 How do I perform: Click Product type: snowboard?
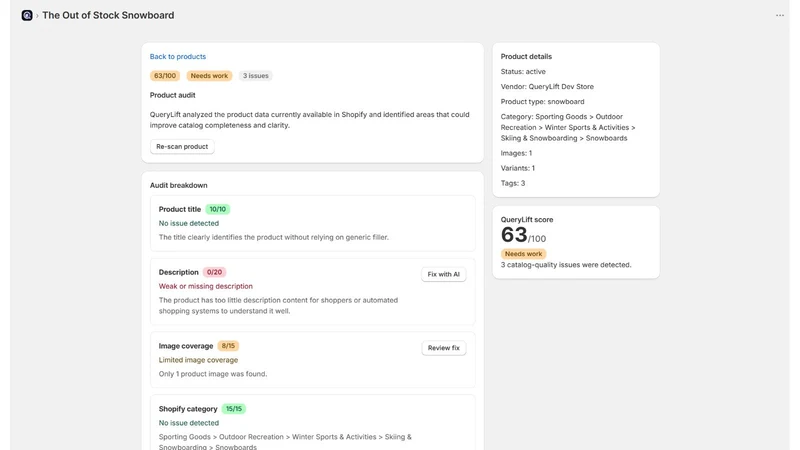(x=542, y=102)
